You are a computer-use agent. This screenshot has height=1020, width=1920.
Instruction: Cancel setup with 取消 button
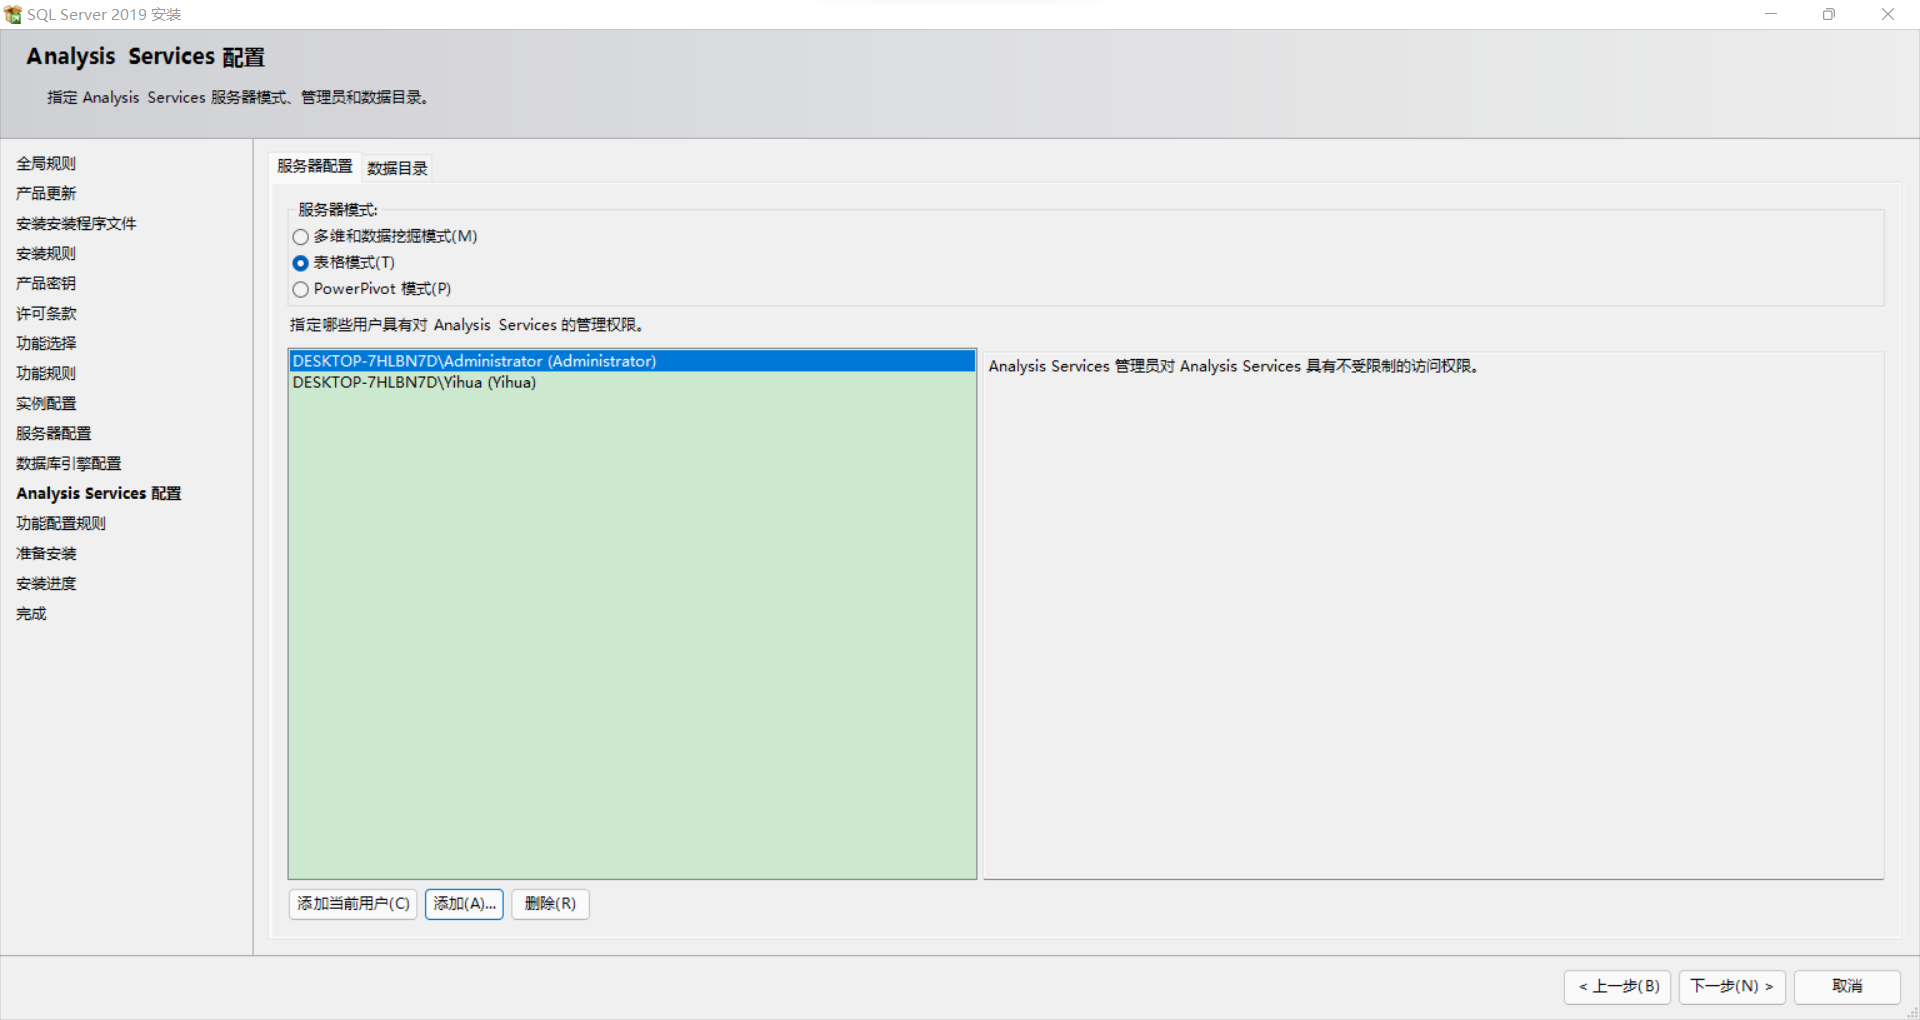click(1847, 987)
